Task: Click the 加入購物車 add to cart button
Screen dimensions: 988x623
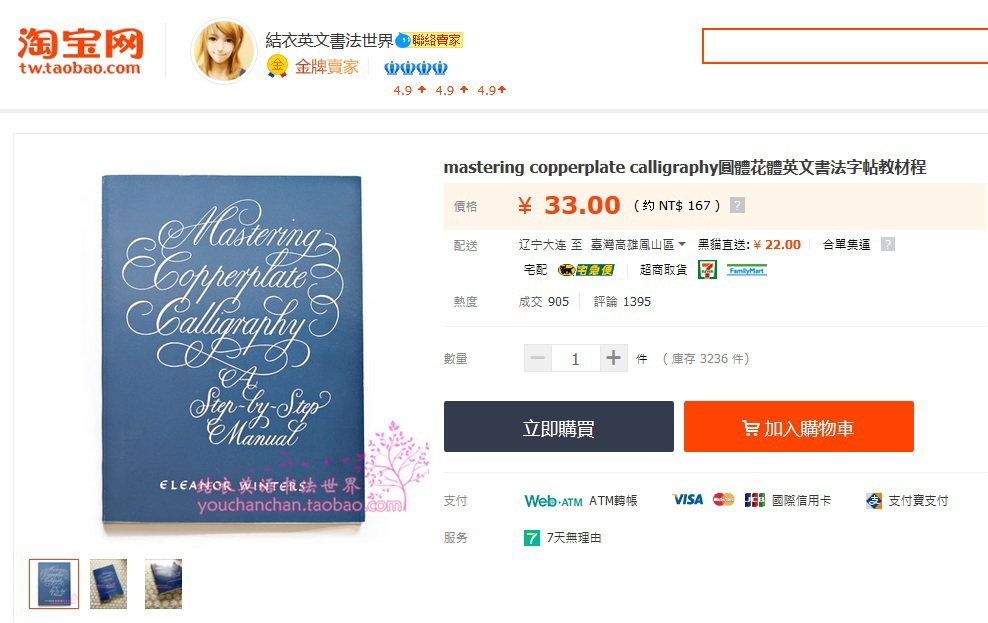Action: [799, 426]
